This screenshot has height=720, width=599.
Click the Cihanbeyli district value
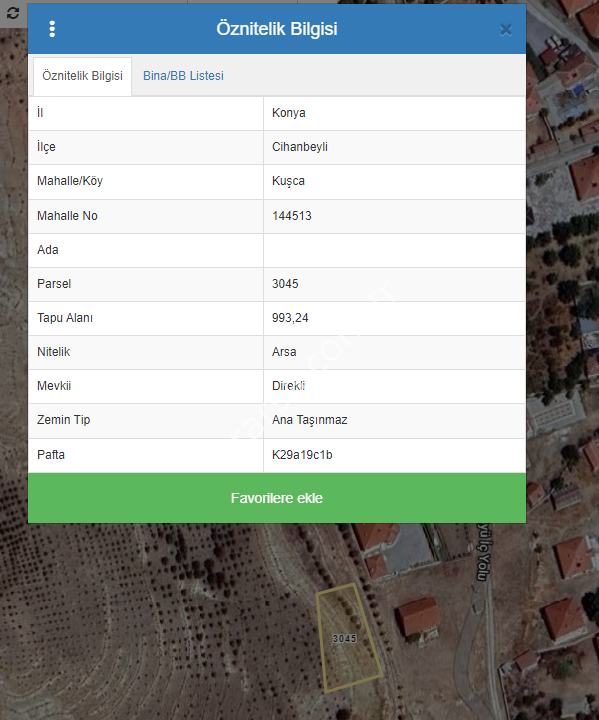click(x=300, y=147)
